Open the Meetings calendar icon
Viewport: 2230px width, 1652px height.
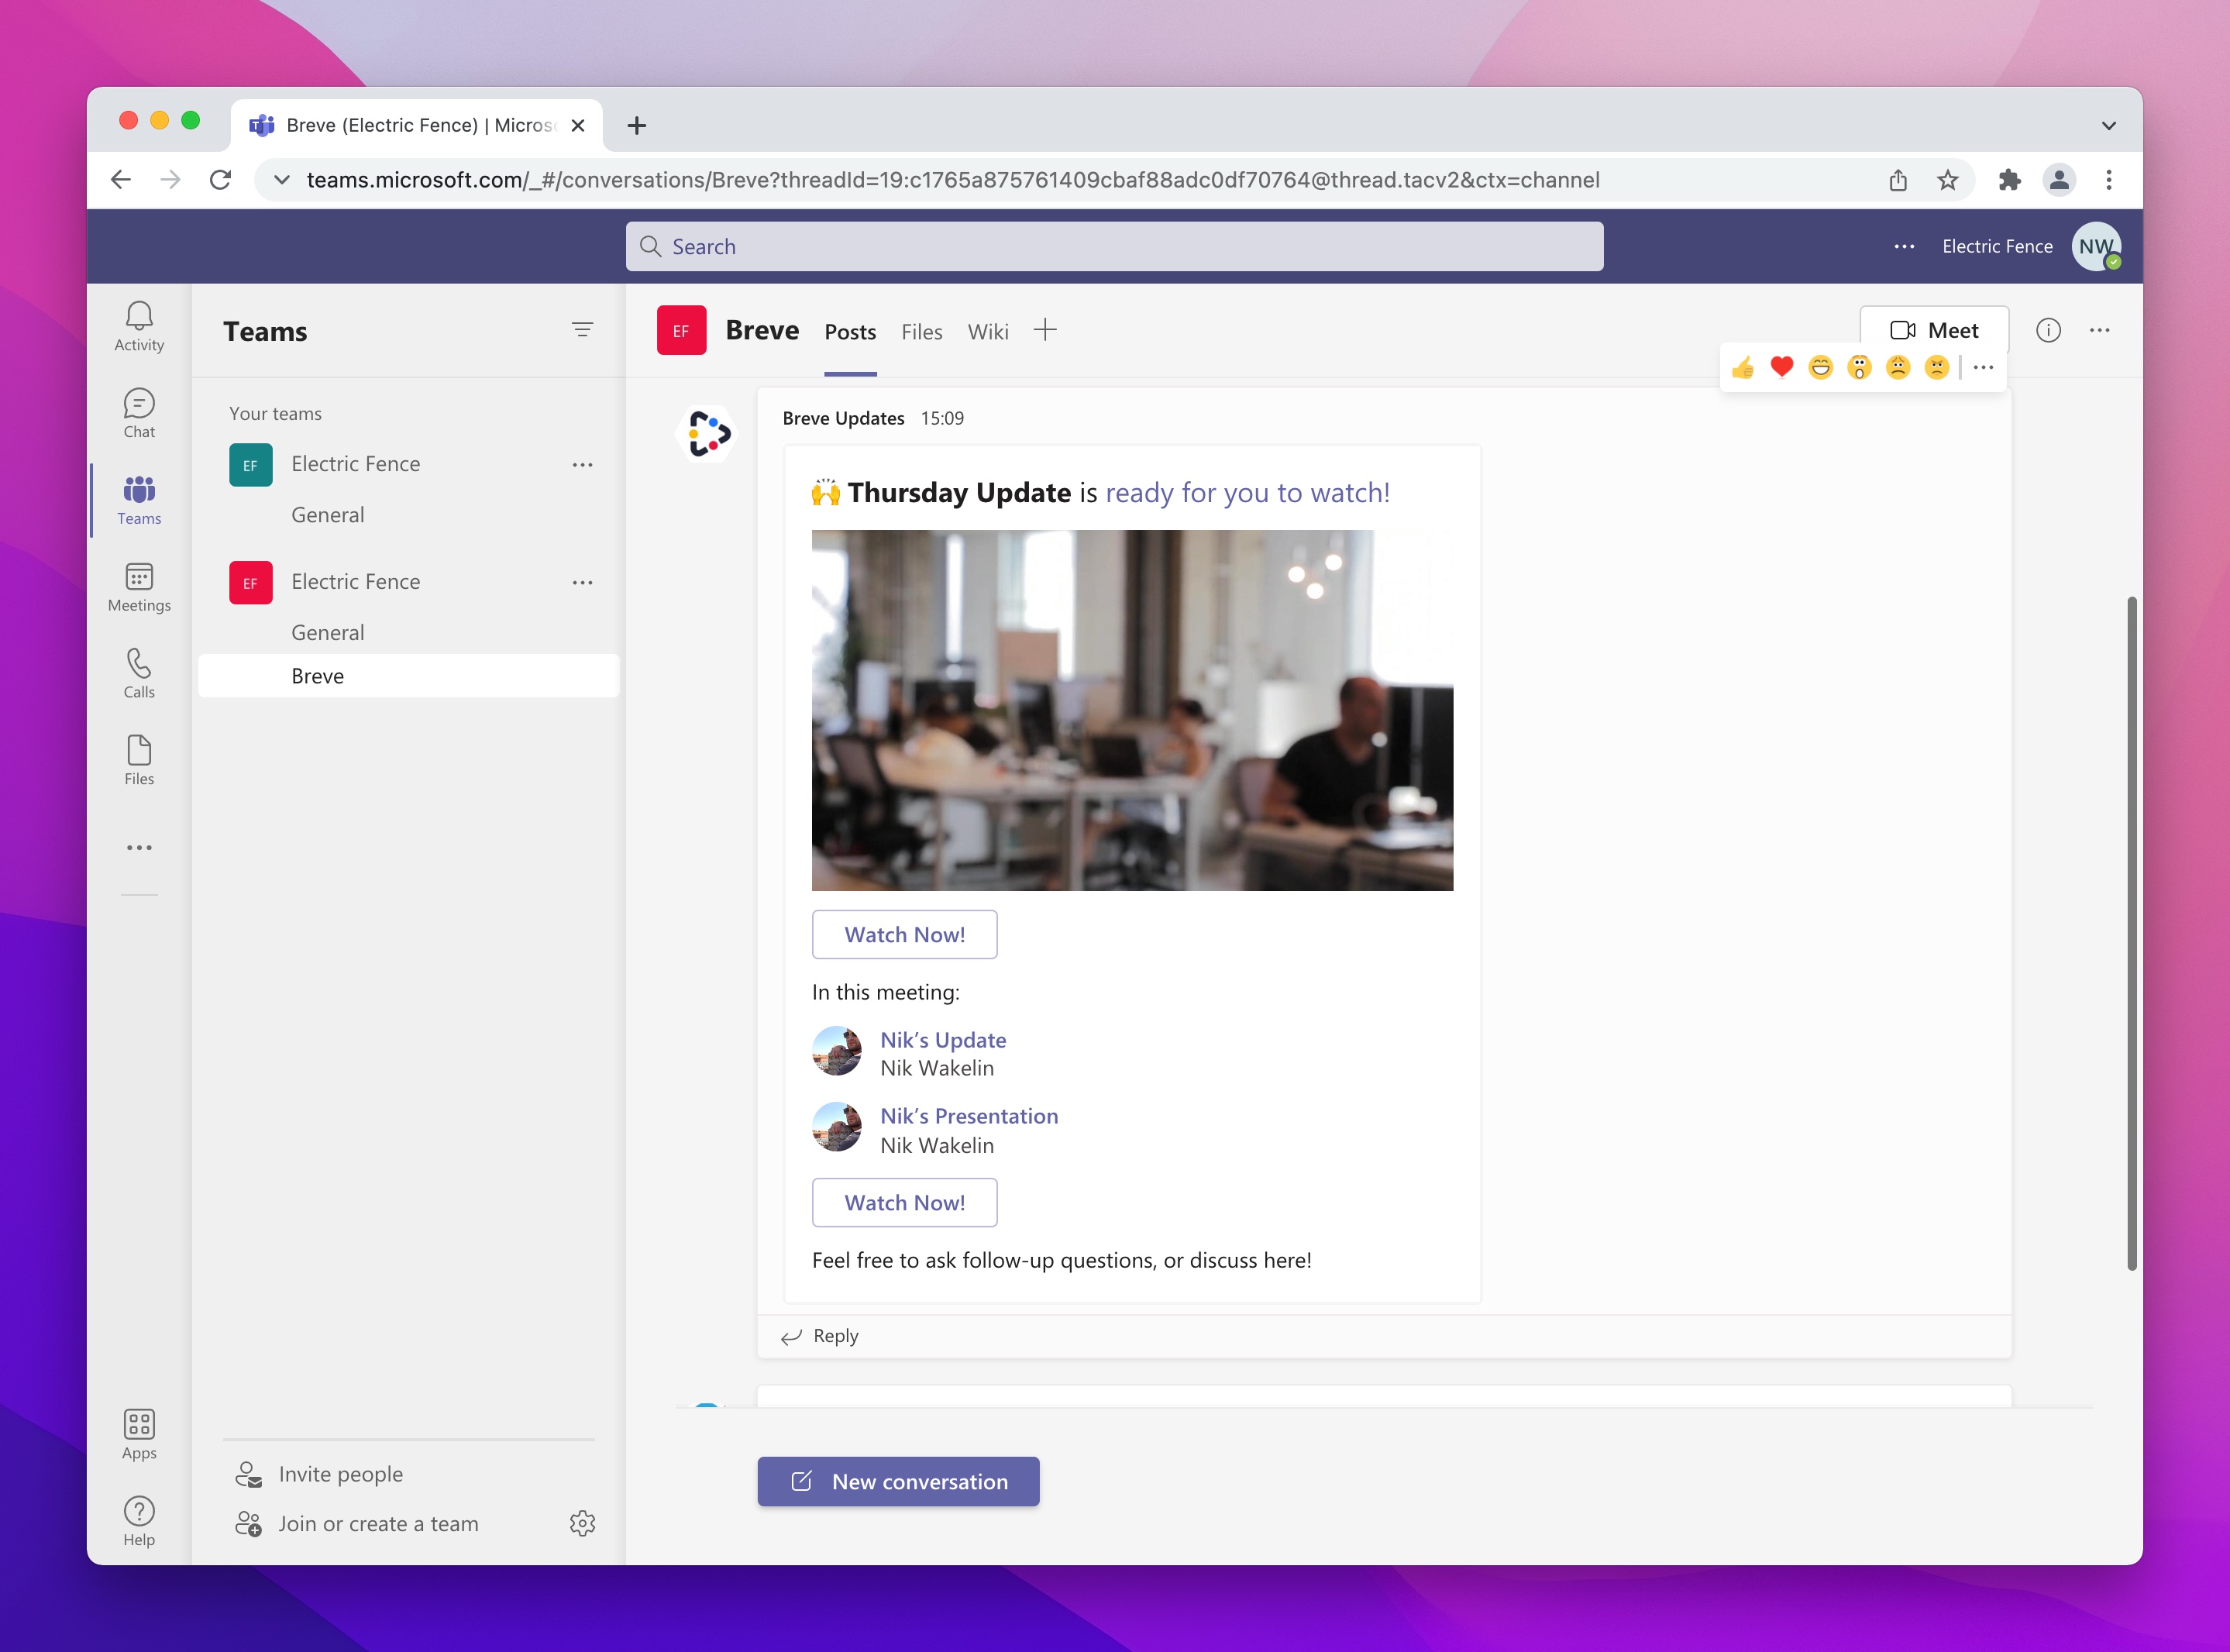point(139,587)
